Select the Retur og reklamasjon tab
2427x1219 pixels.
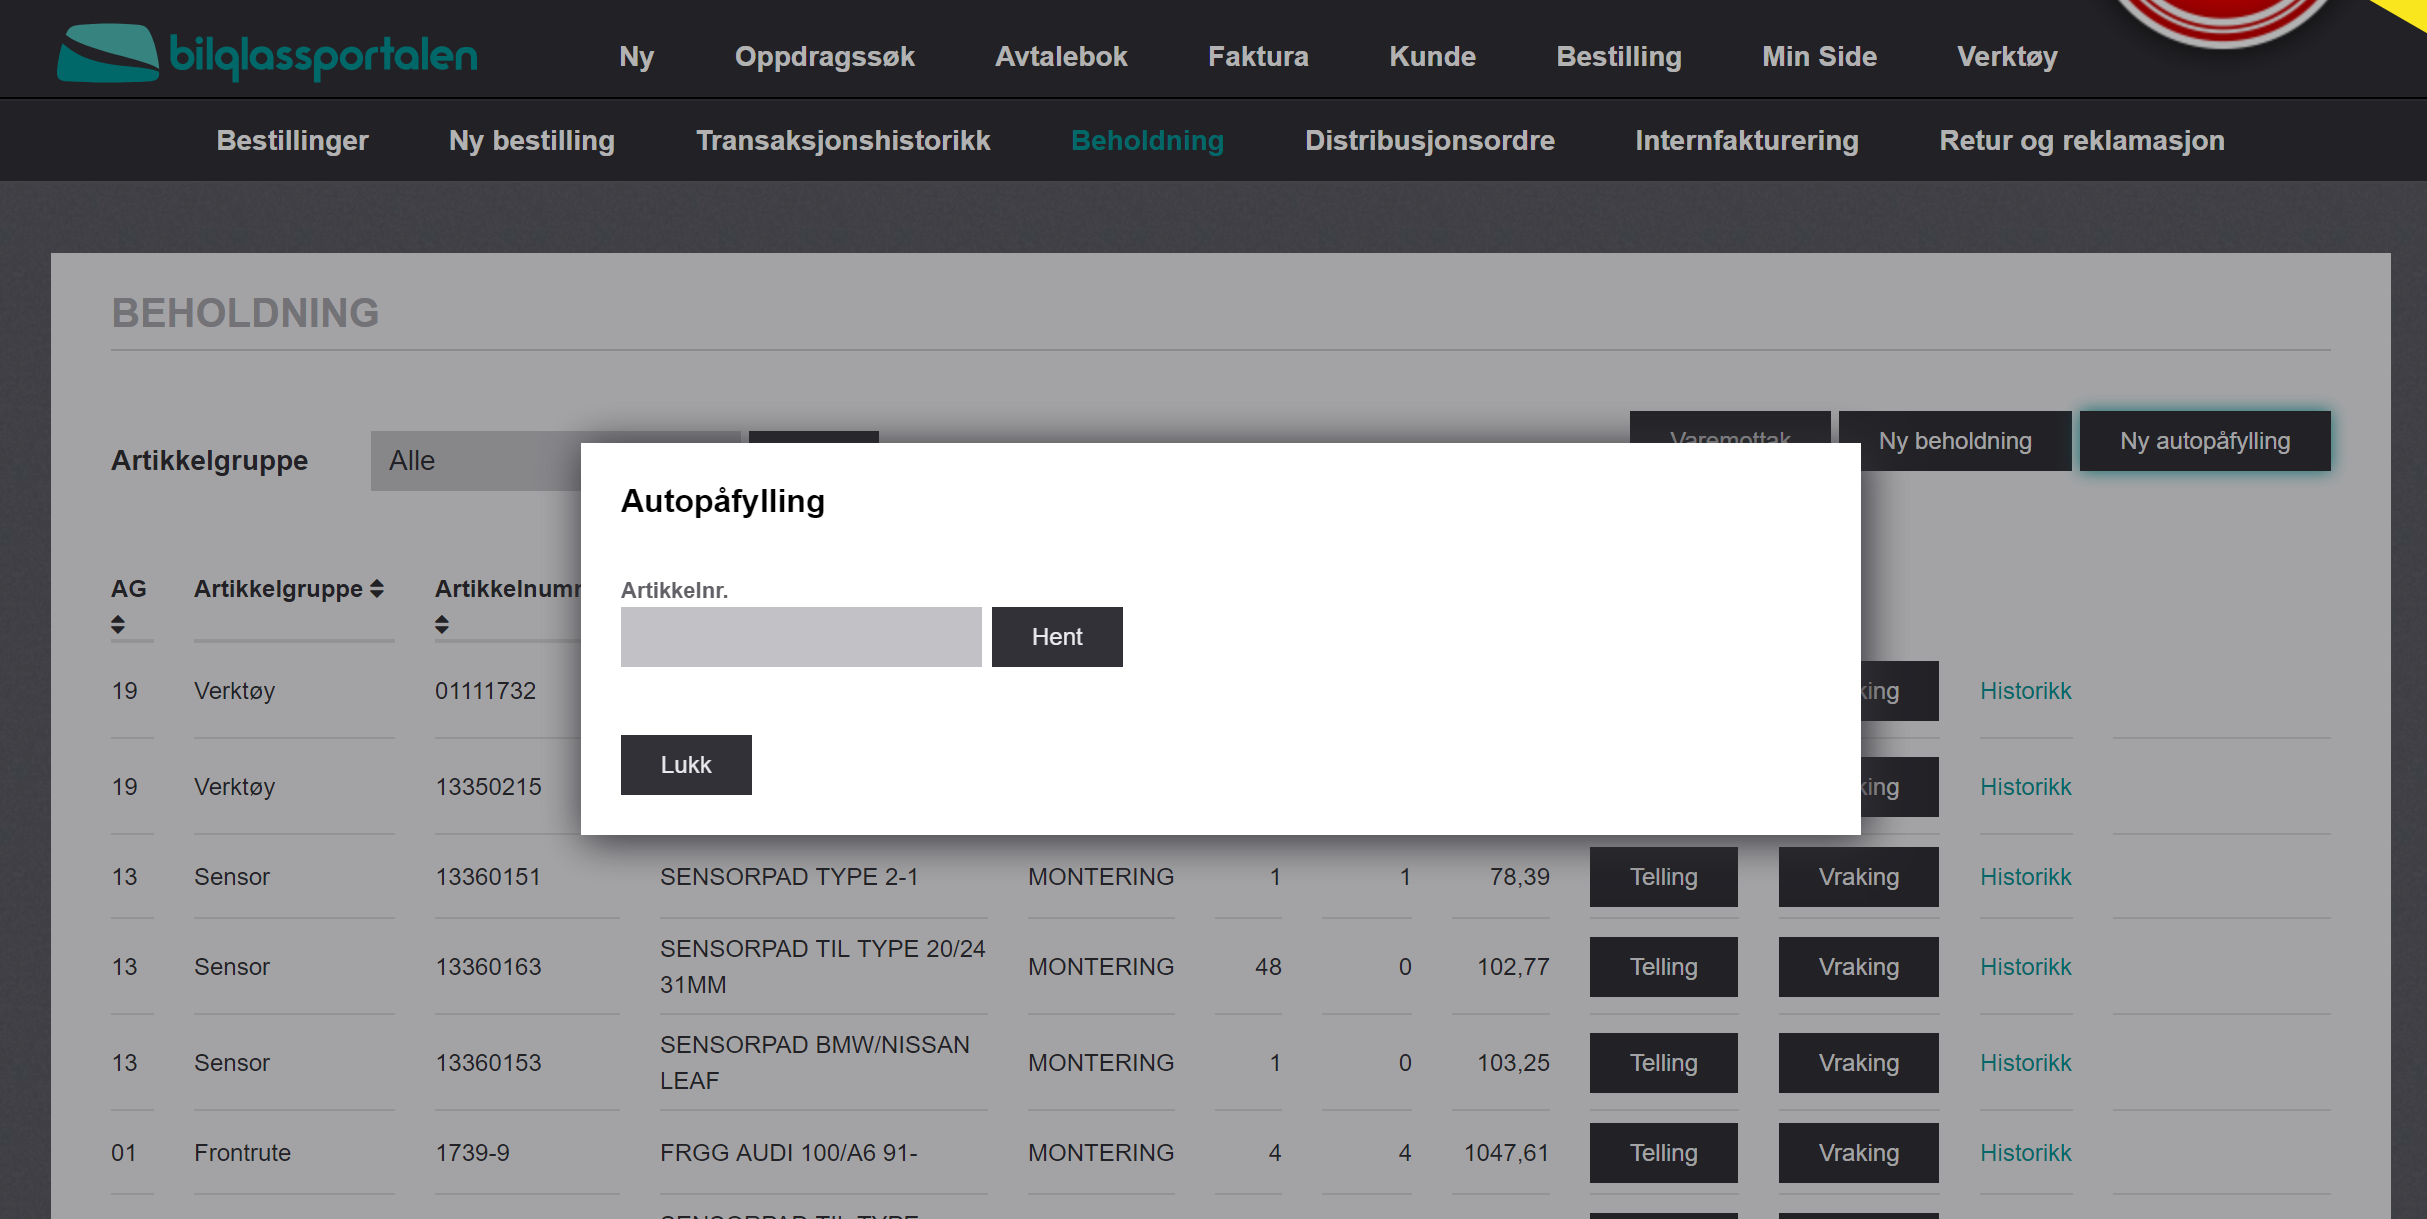[x=2082, y=141]
